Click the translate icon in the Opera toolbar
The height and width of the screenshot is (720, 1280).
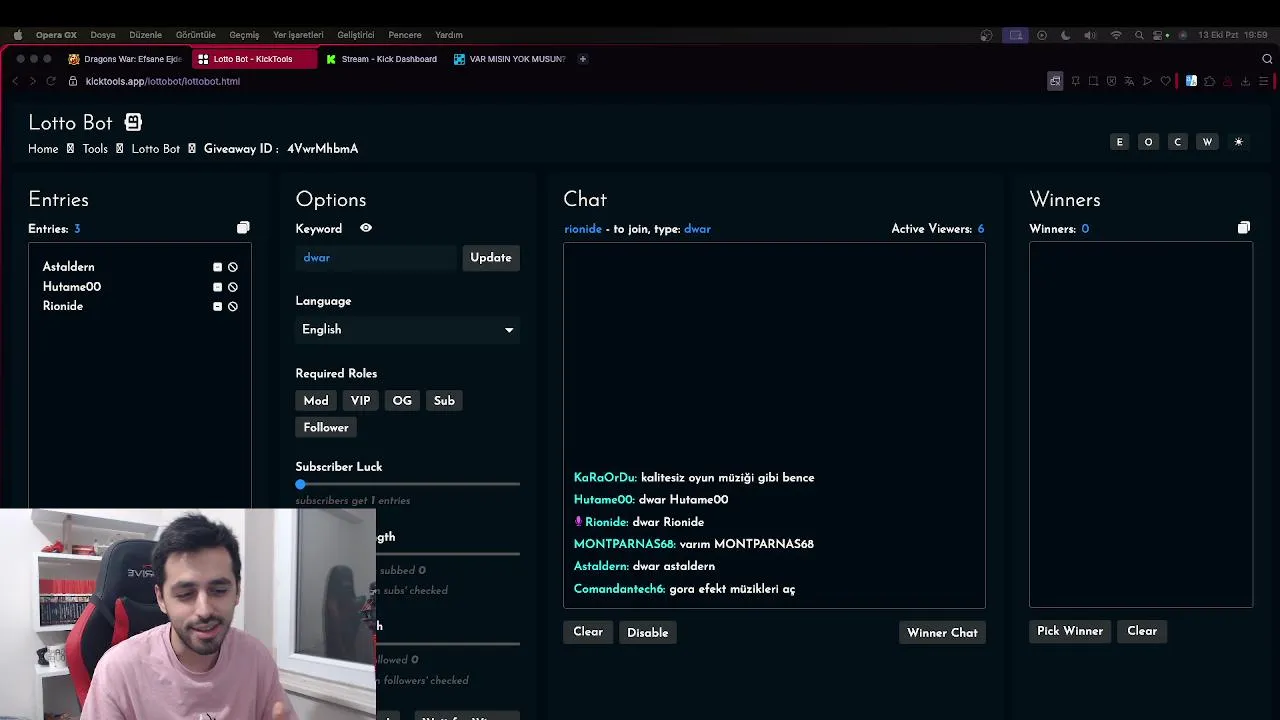coord(1129,81)
